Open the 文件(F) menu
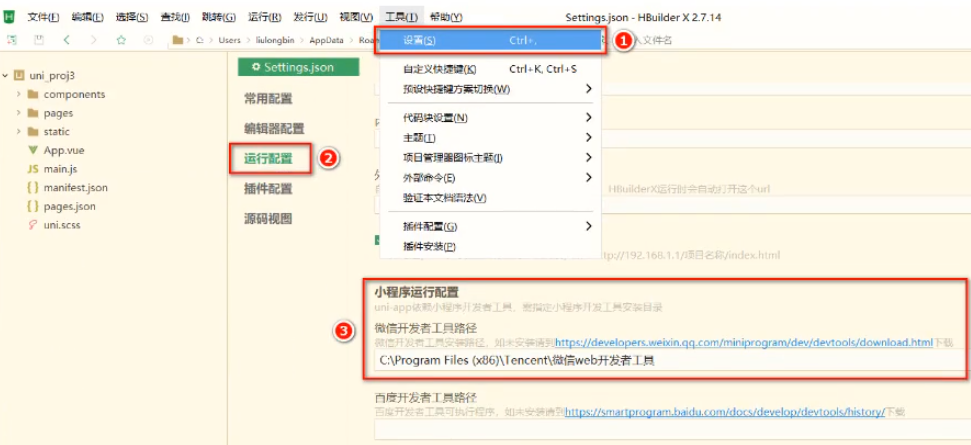Image resolution: width=971 pixels, height=445 pixels. click(x=43, y=17)
